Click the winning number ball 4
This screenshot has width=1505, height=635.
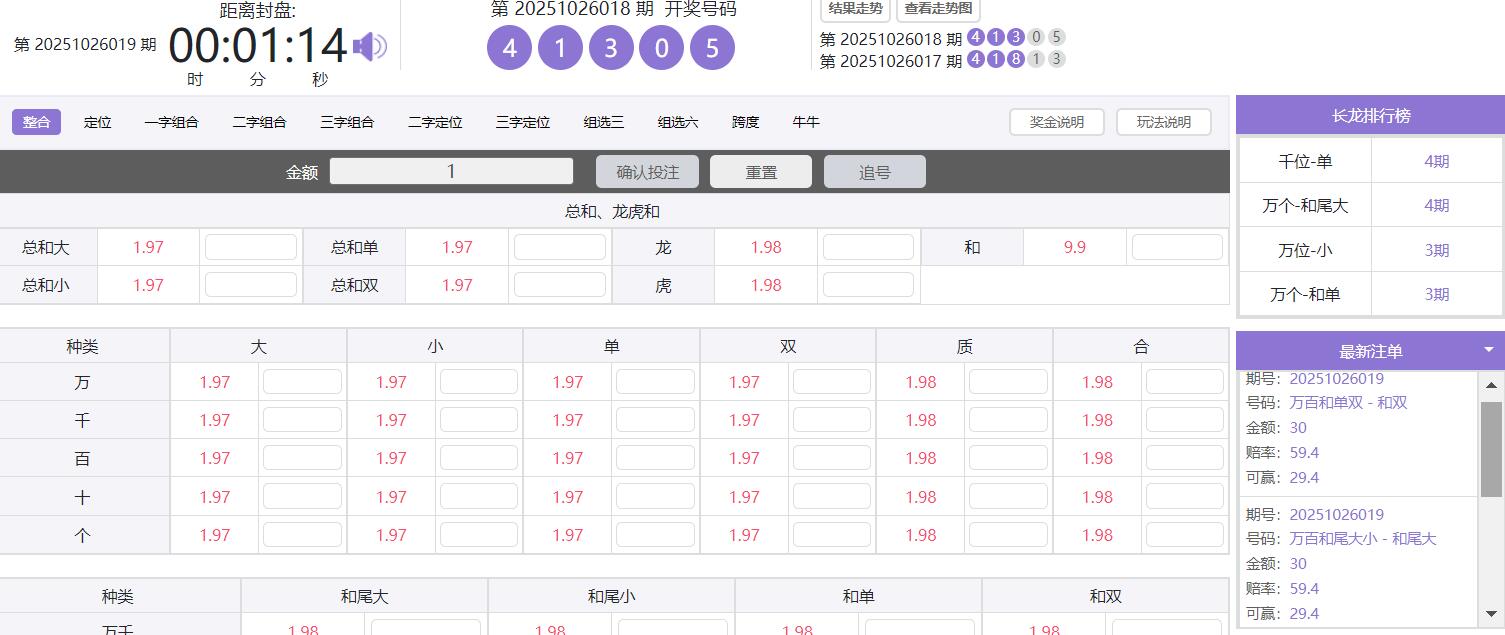[509, 47]
